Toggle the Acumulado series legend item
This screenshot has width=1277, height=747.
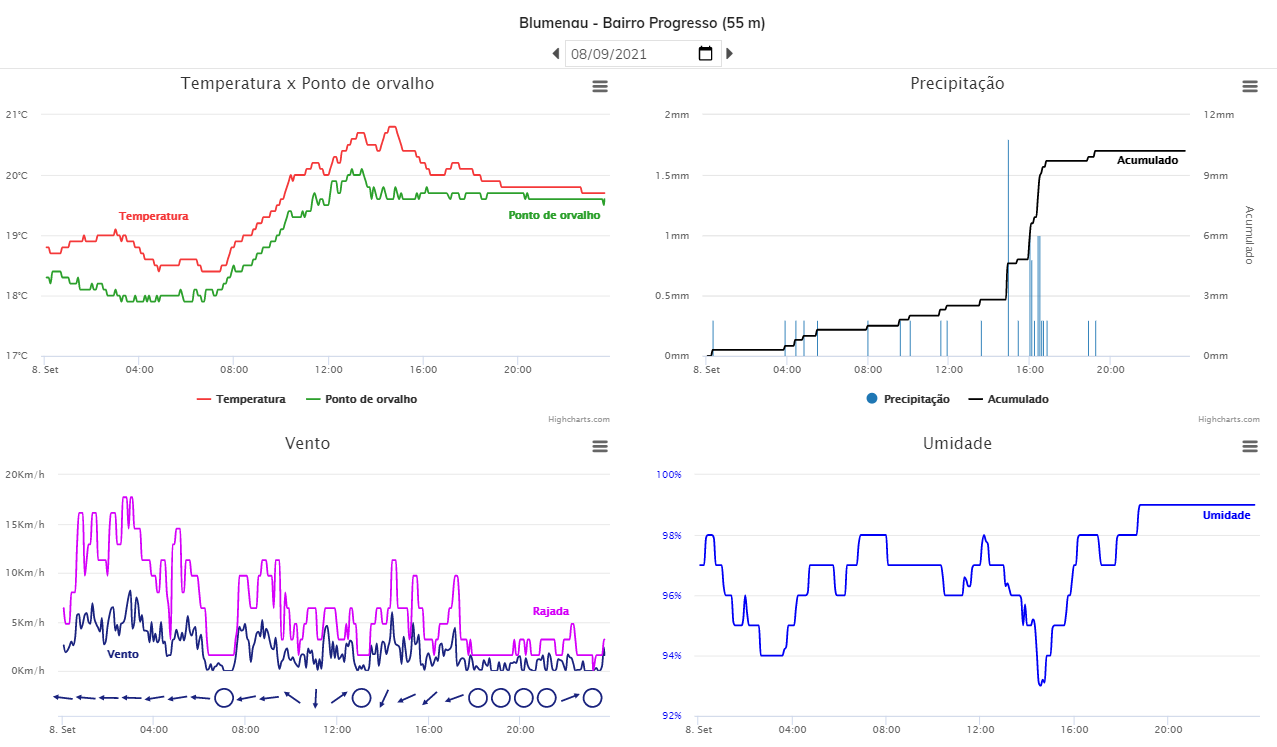click(x=1009, y=399)
